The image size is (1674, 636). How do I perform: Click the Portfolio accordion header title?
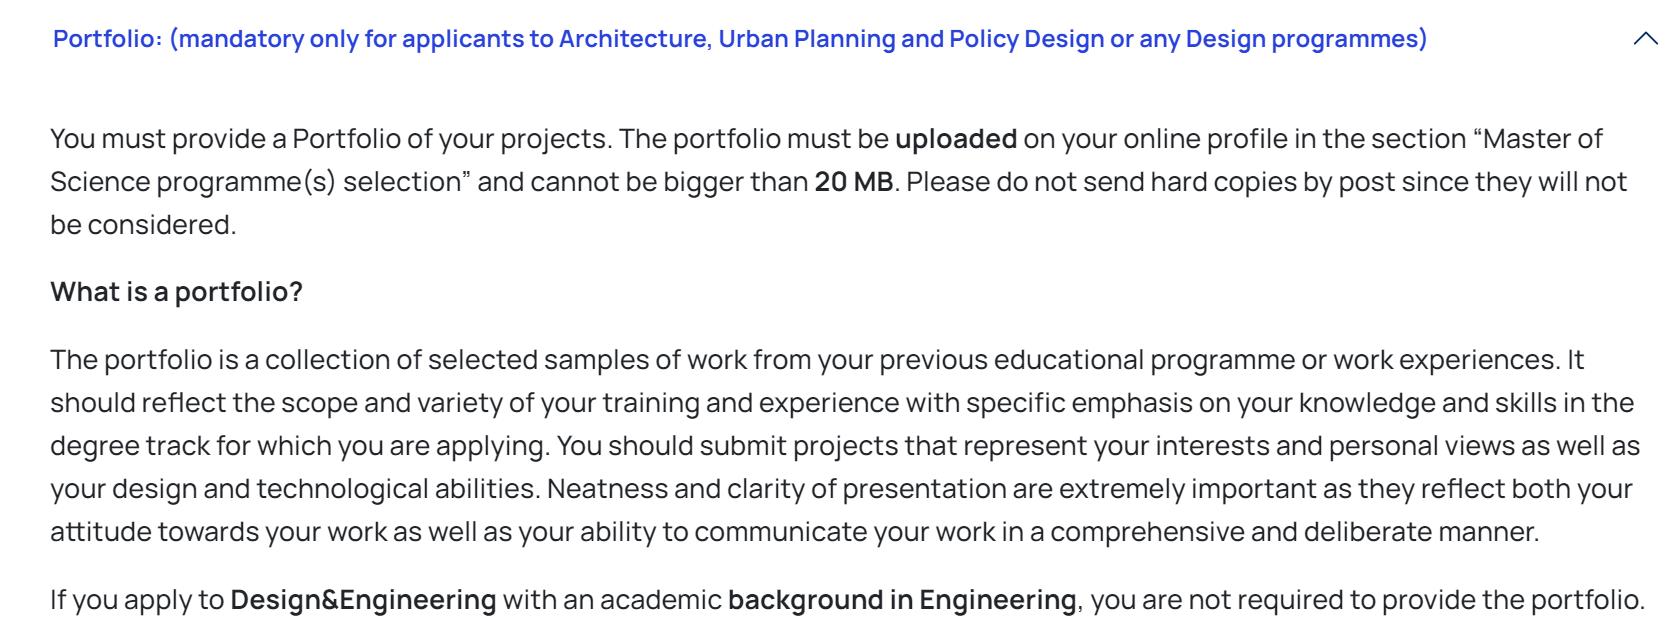tap(740, 40)
